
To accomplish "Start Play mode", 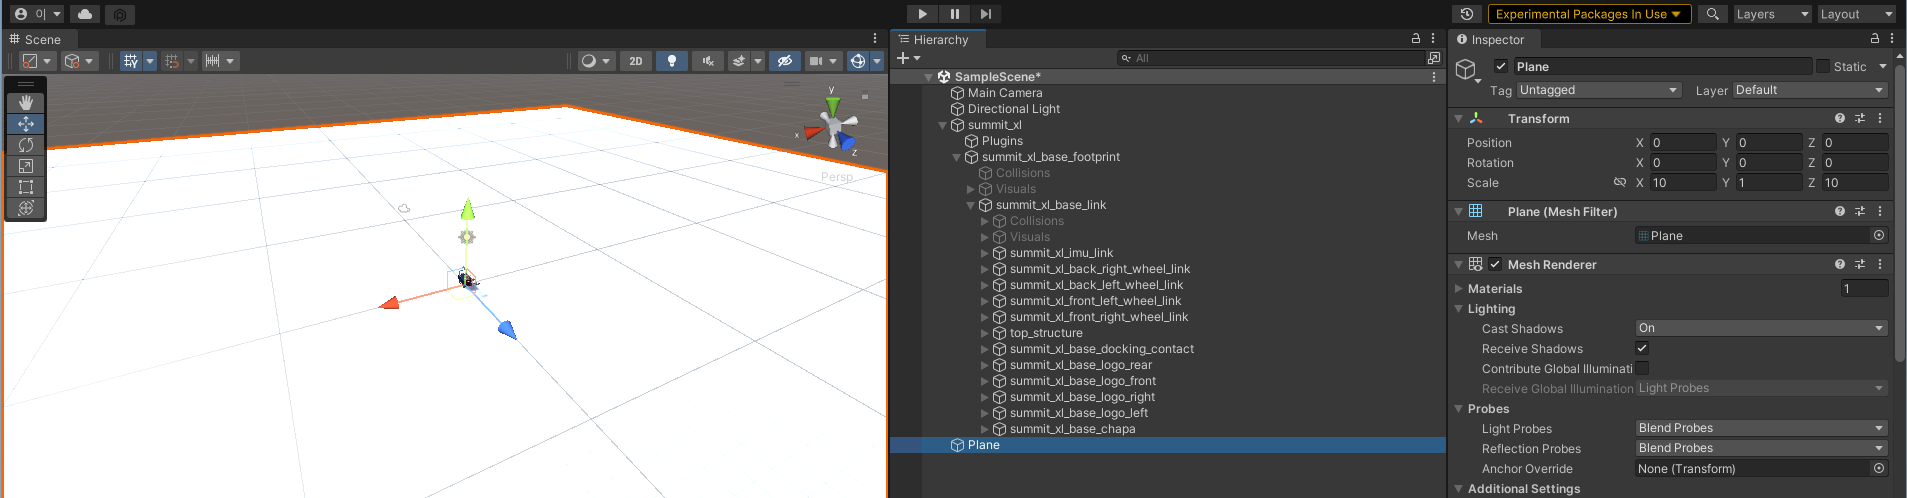I will 923,14.
